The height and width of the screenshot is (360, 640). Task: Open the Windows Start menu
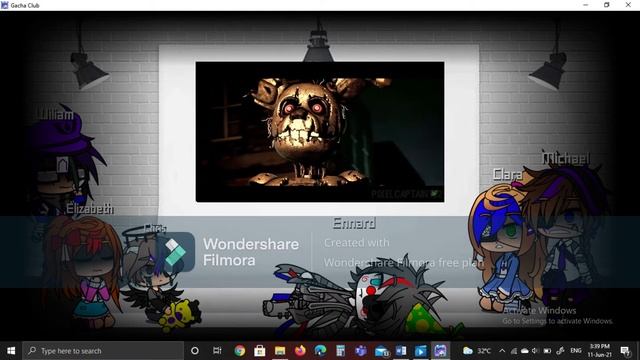[x=11, y=351]
